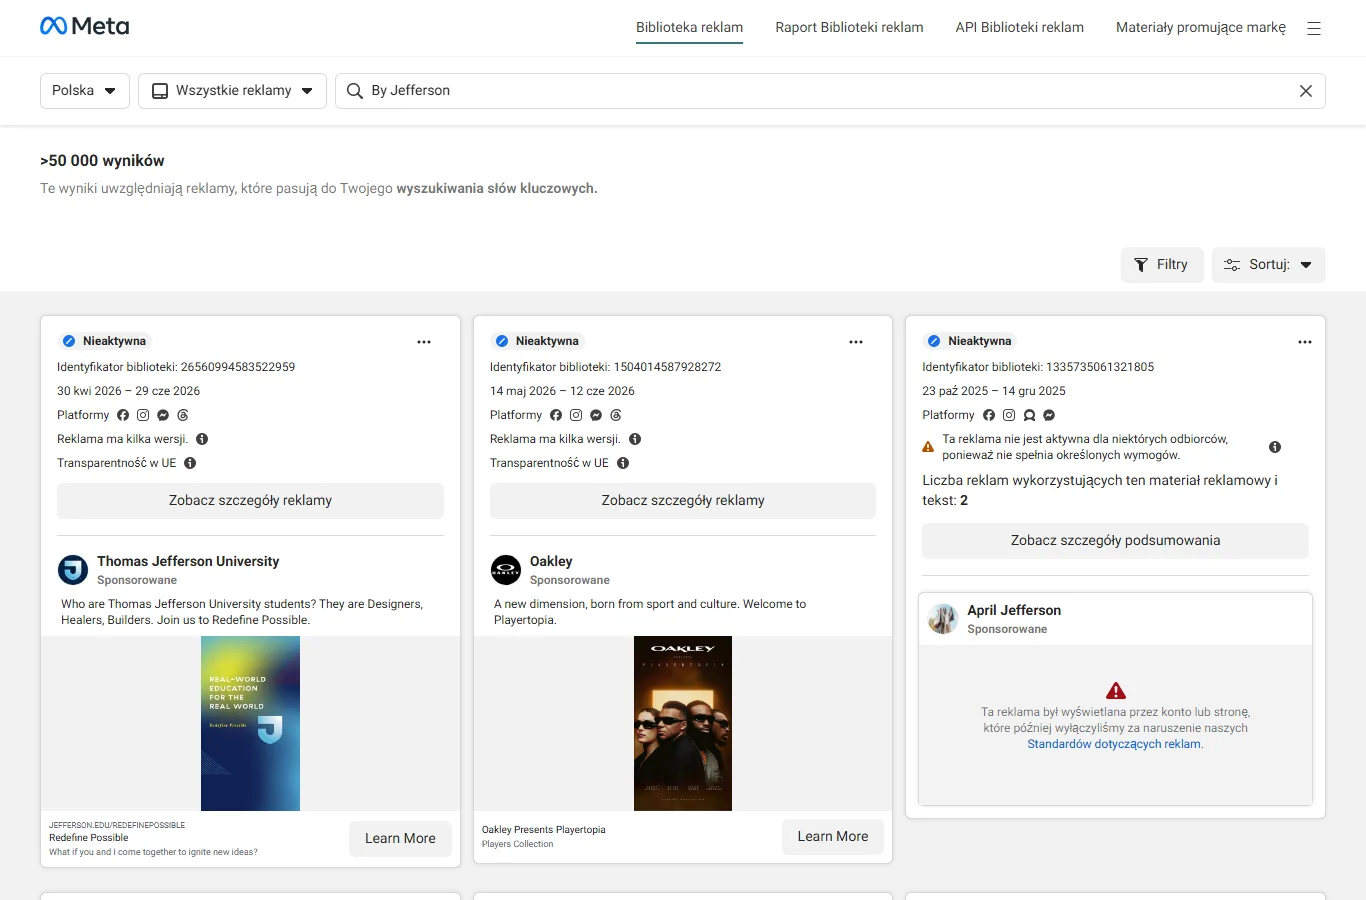Click blue status icon beside Nieaktywna on Oakley ad
The image size is (1366, 900).
tap(502, 341)
